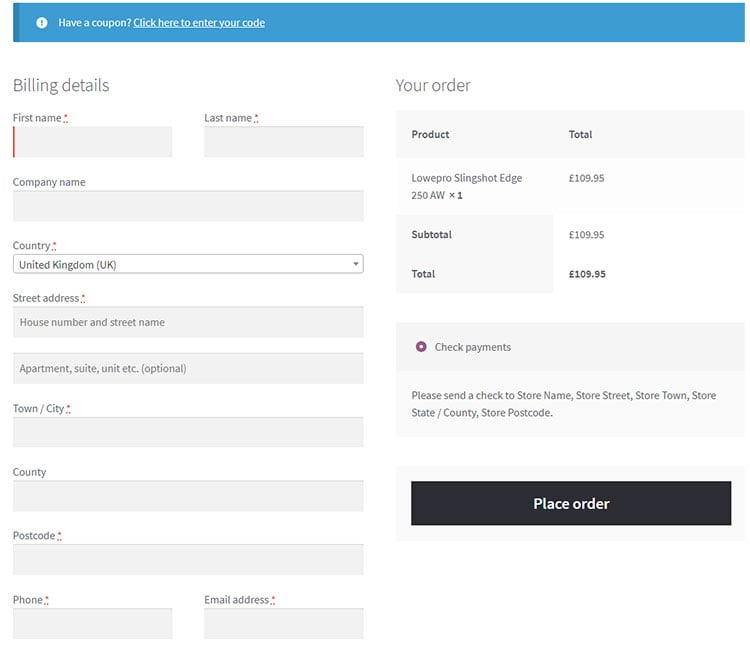Click the 'Lowepro Slingshot Edge 250 AW' product name
This screenshot has height=669, width=750.
click(x=466, y=186)
